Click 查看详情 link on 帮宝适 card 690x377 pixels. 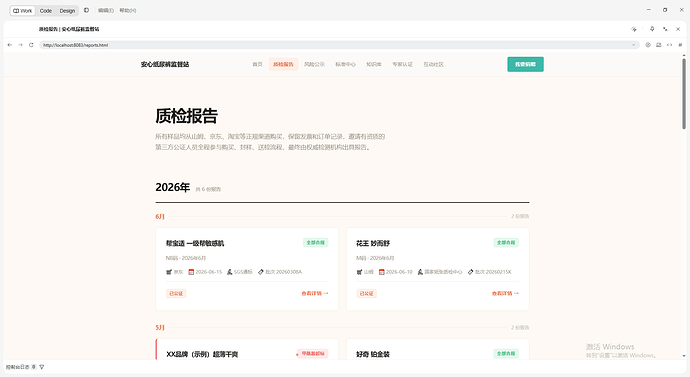click(x=315, y=293)
